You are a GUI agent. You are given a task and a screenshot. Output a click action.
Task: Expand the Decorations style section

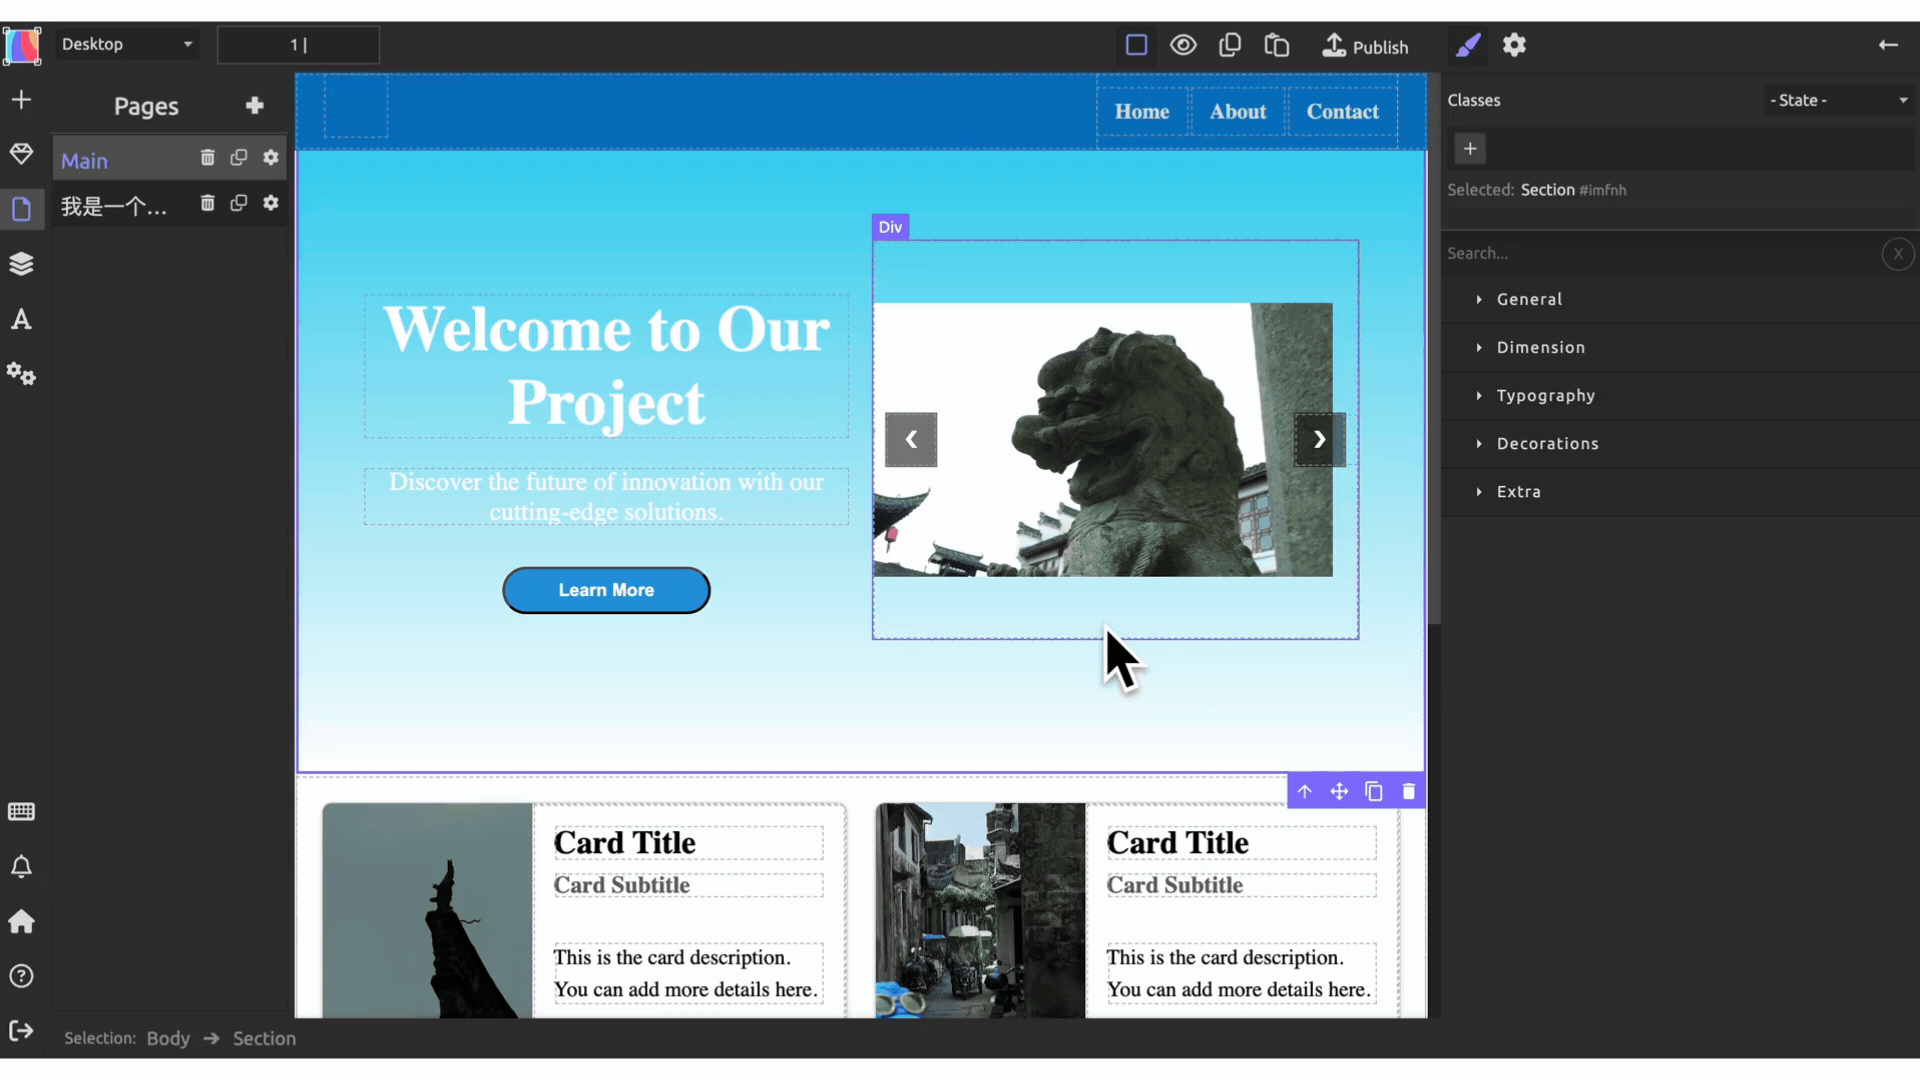[1547, 444]
